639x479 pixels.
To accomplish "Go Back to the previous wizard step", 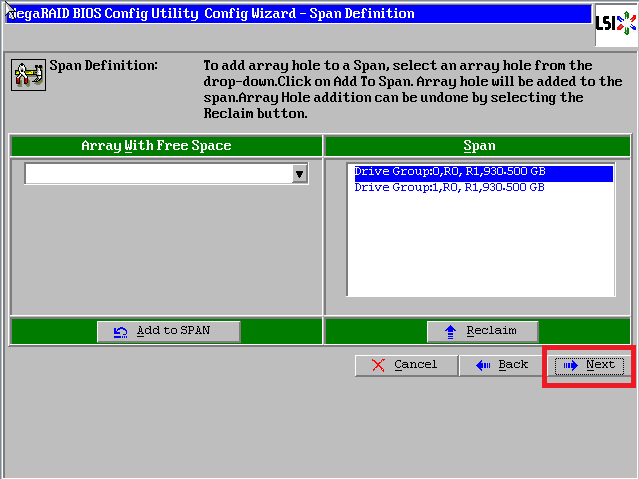I will click(x=503, y=365).
